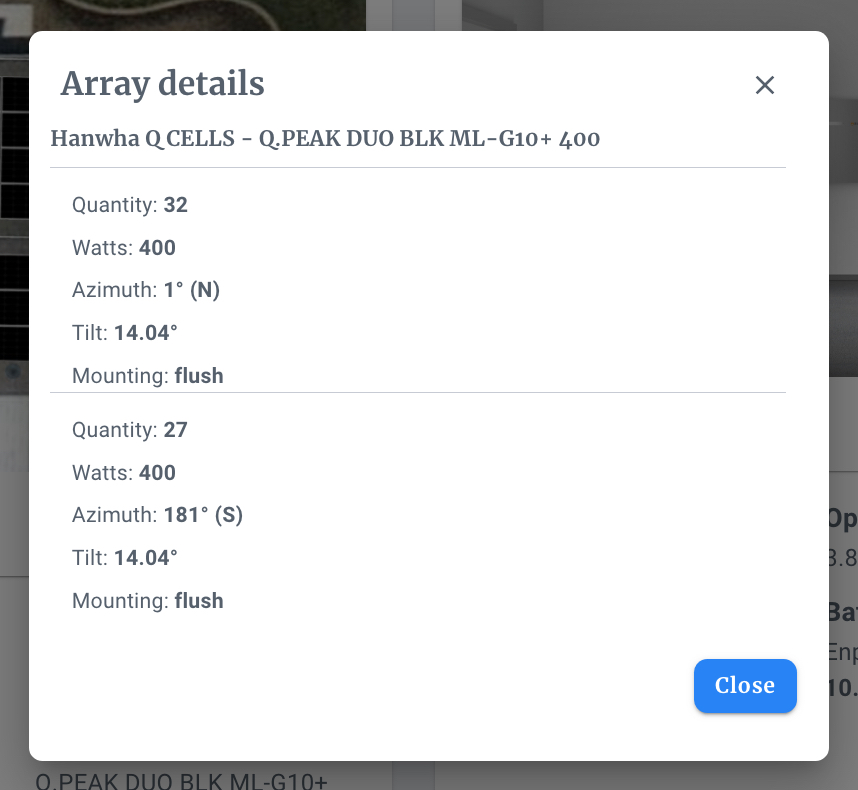Click the Quantity 27 row
This screenshot has width=858, height=790.
(x=130, y=430)
